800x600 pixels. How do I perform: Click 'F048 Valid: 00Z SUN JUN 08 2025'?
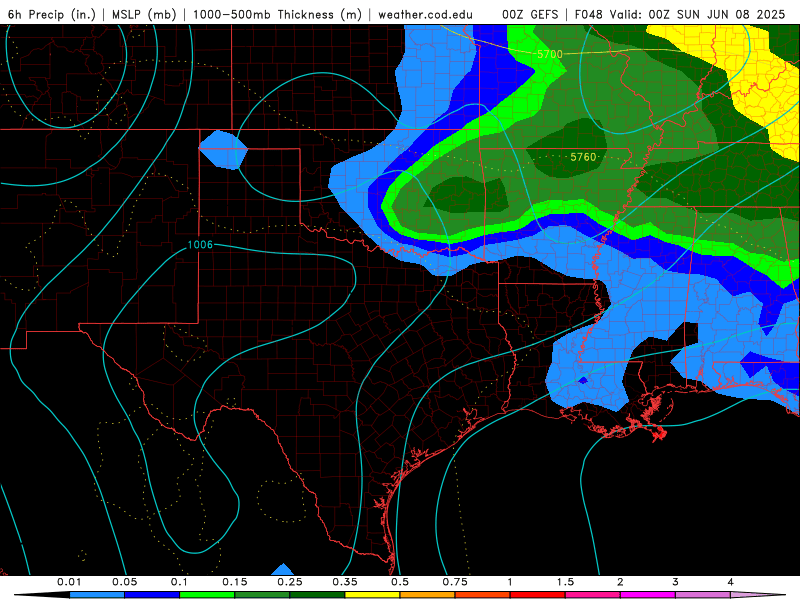[x=680, y=14]
